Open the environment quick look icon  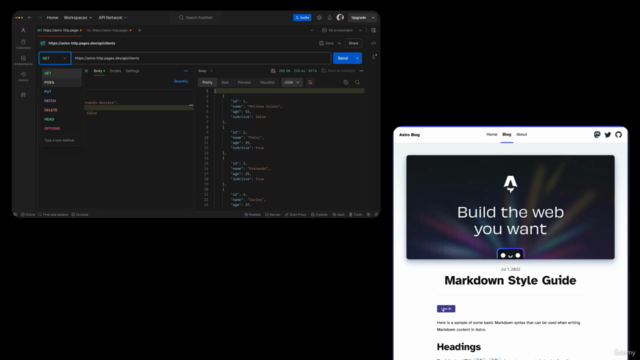(x=373, y=30)
